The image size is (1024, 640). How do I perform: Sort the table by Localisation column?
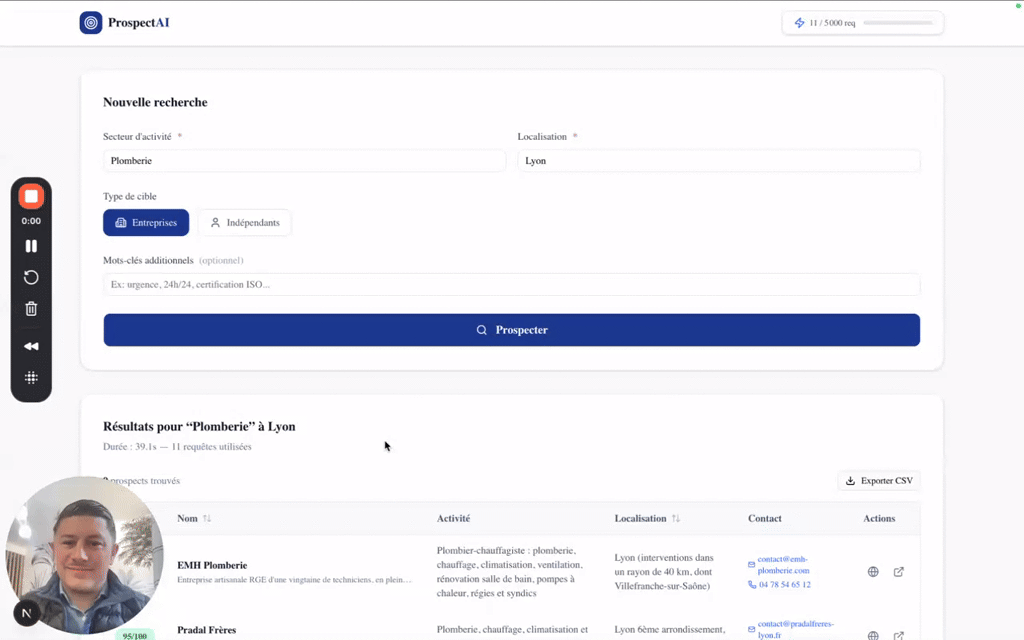point(647,519)
